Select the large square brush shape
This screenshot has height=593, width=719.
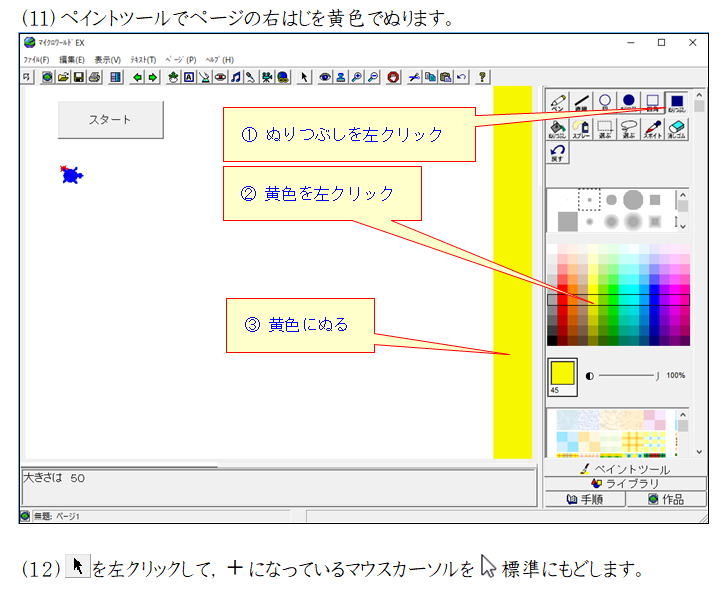568,222
